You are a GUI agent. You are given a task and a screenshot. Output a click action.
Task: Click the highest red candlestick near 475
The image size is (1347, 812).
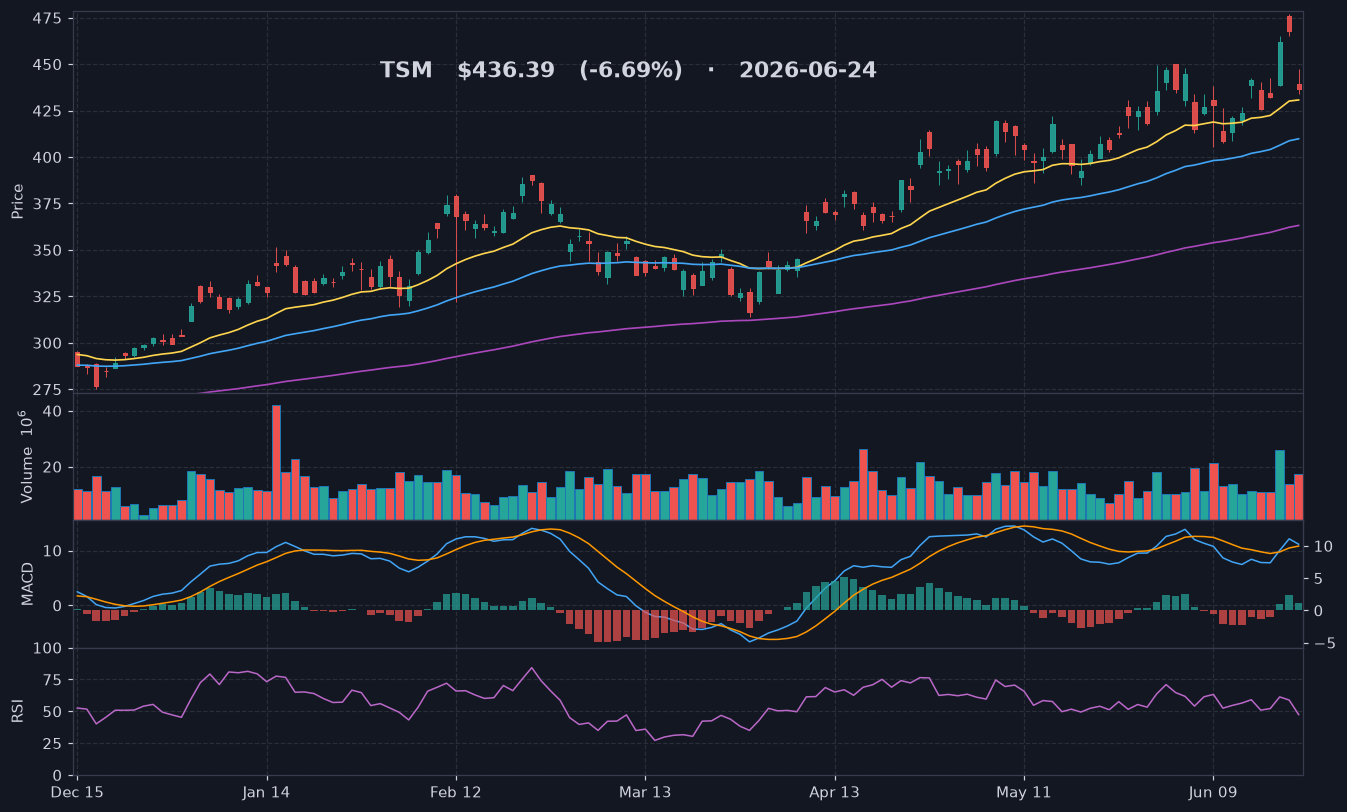pyautogui.click(x=1289, y=24)
